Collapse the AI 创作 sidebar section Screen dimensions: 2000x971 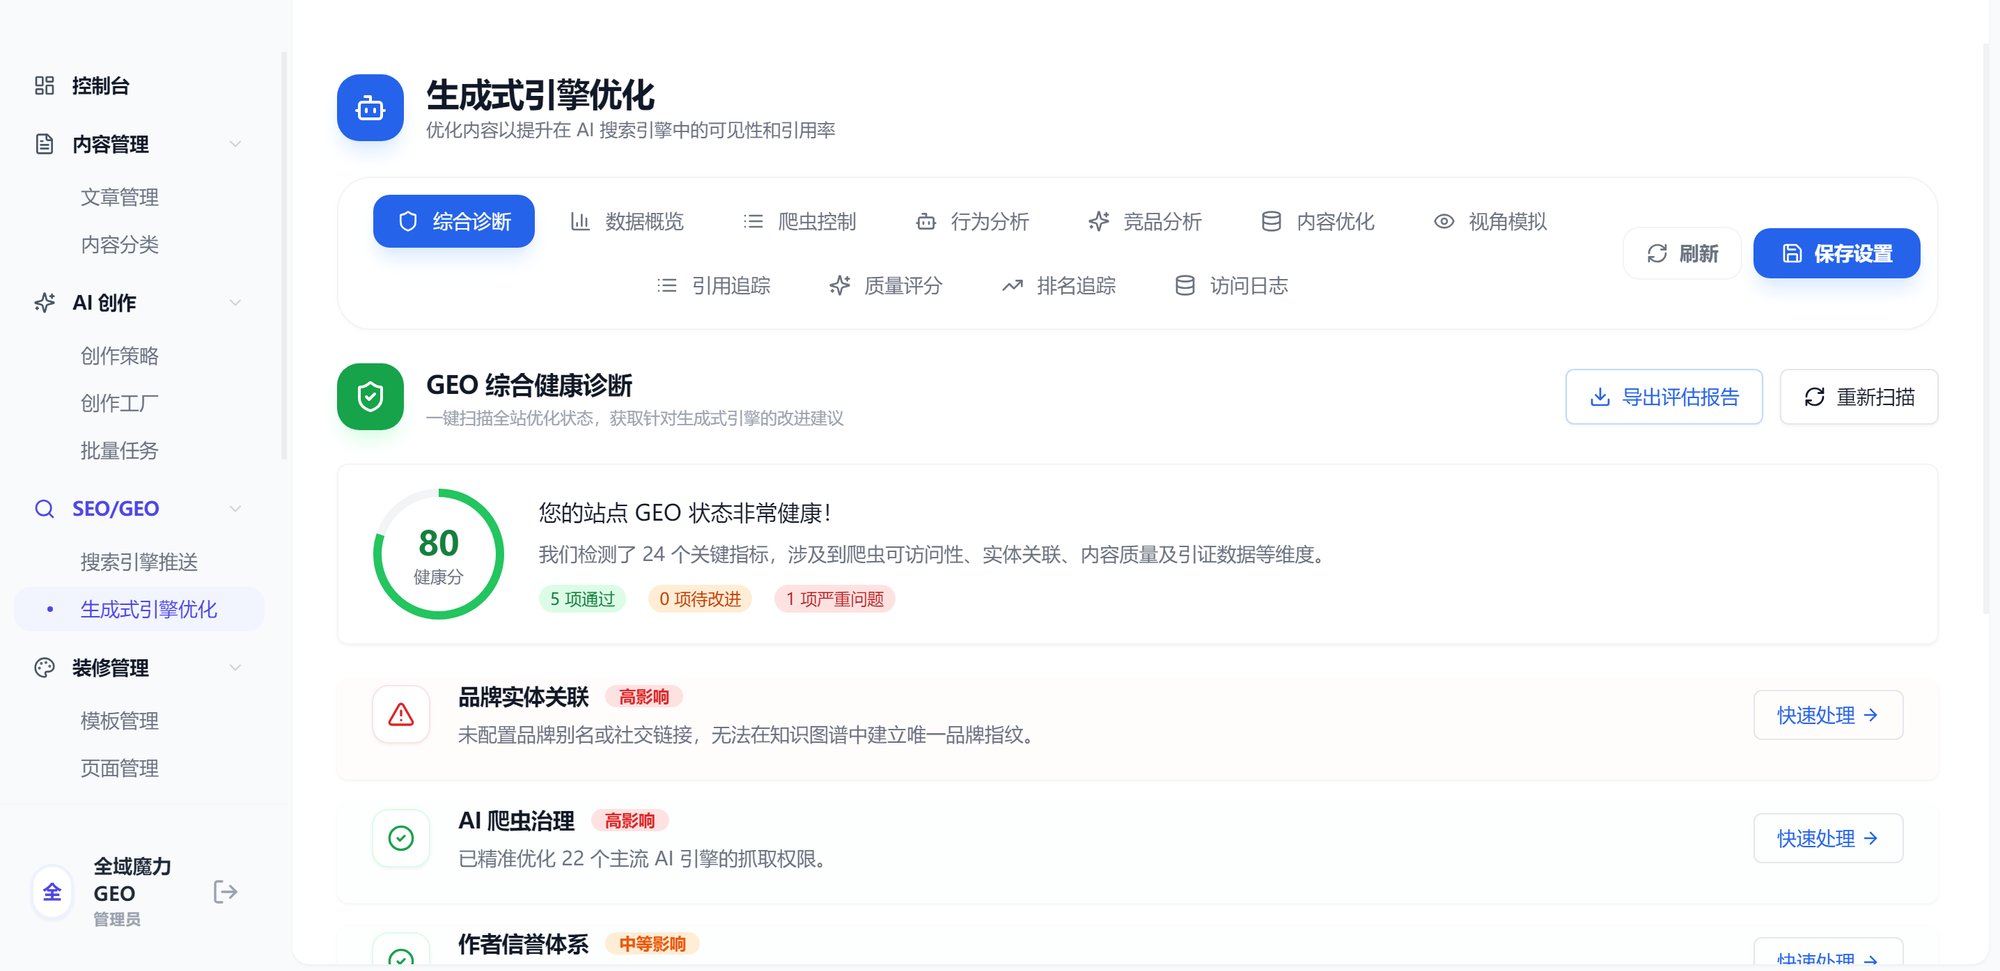[235, 303]
